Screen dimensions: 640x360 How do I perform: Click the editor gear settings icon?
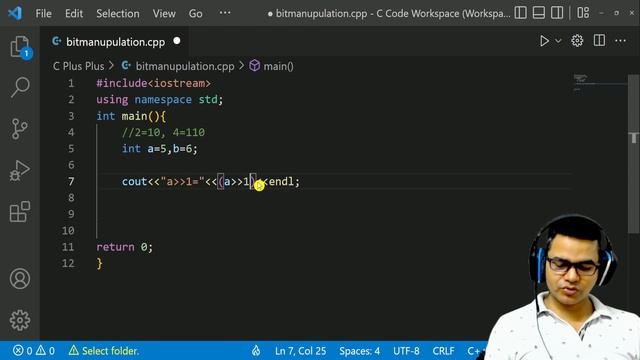coord(577,41)
